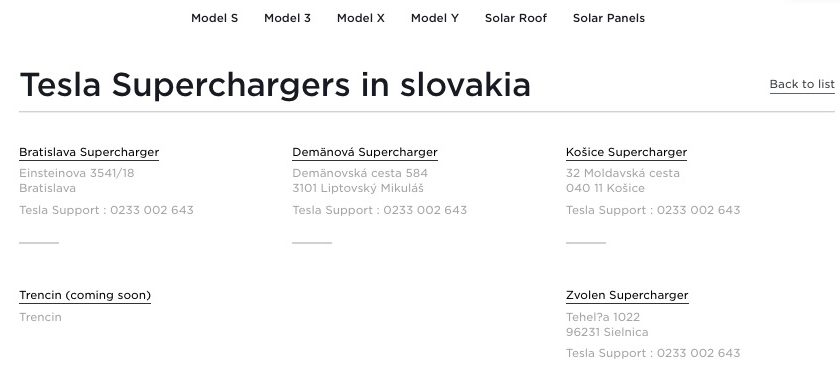The width and height of the screenshot is (840, 388).
Task: Click the Demänovská cesta 584 address
Action: pyautogui.click(x=360, y=173)
